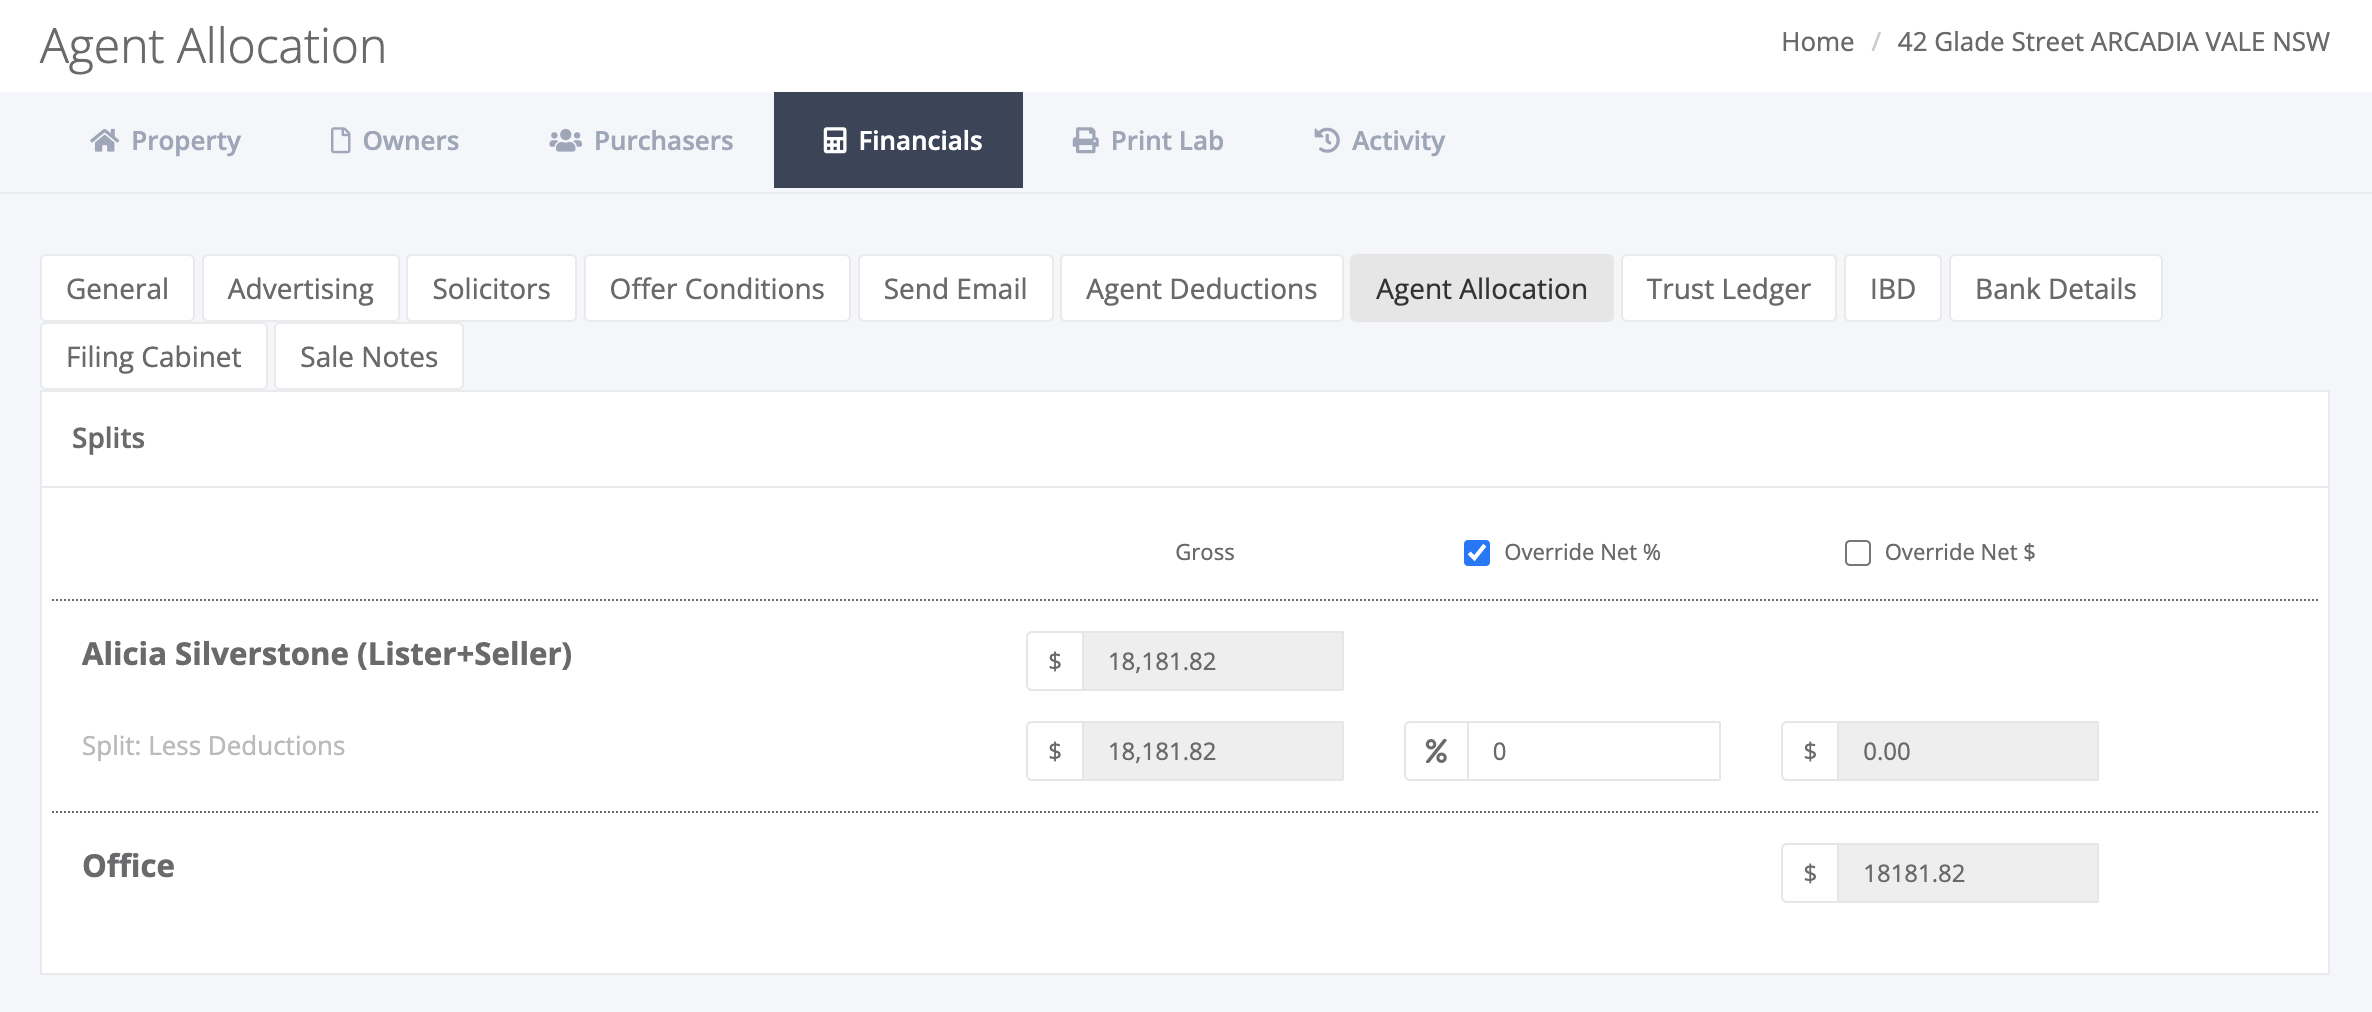
Task: Enable the Override Net $ checkbox
Action: pyautogui.click(x=1858, y=553)
